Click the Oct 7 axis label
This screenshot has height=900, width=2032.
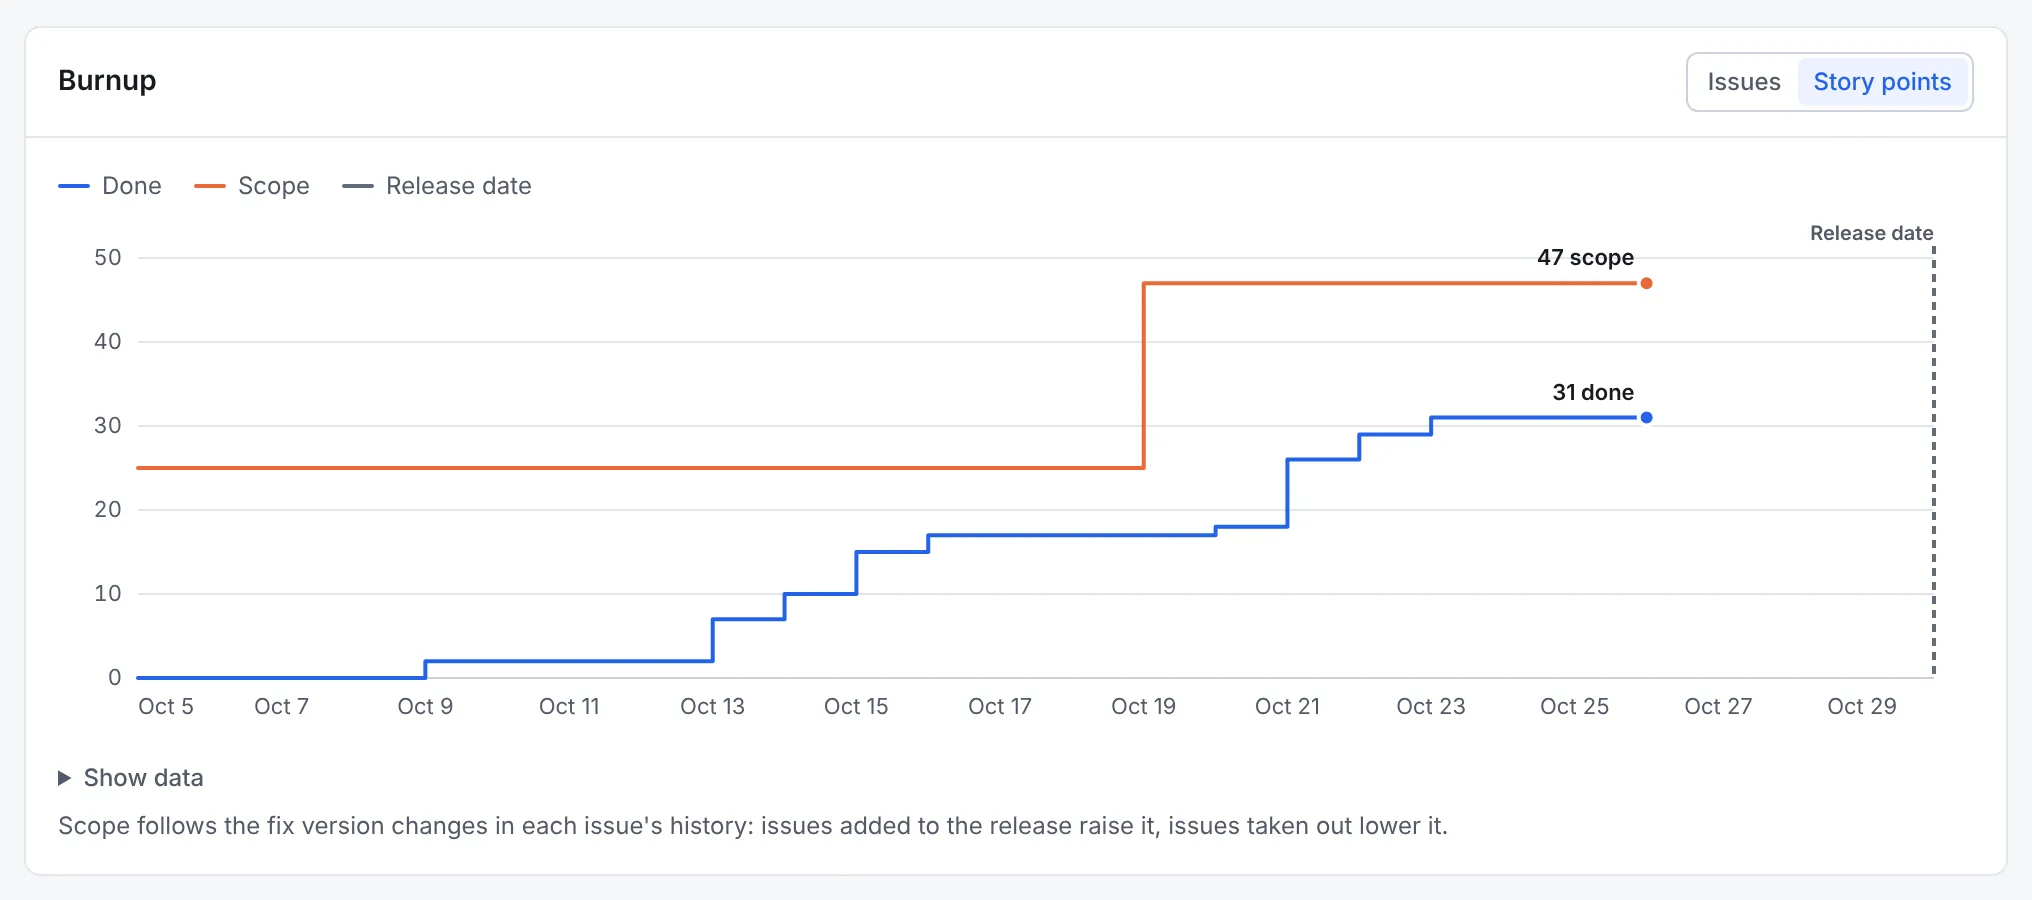pyautogui.click(x=282, y=706)
